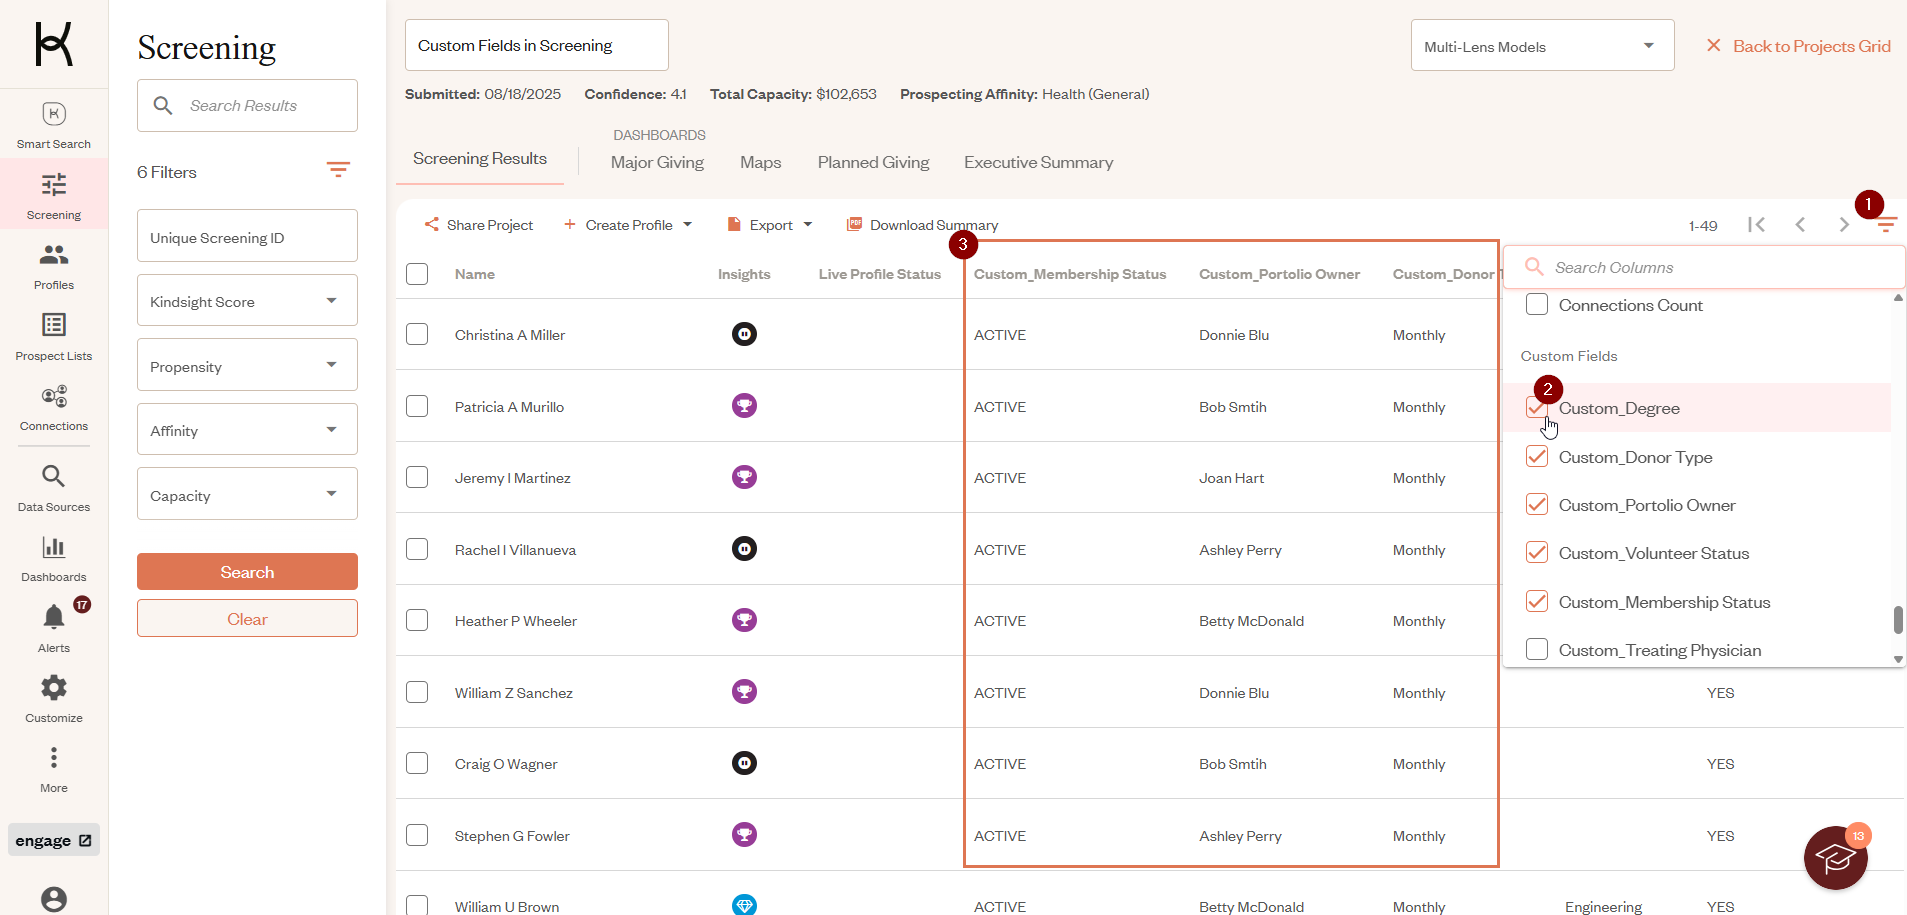This screenshot has height=915, width=1907.
Task: Click Unique Screening ID field
Action: tap(247, 236)
